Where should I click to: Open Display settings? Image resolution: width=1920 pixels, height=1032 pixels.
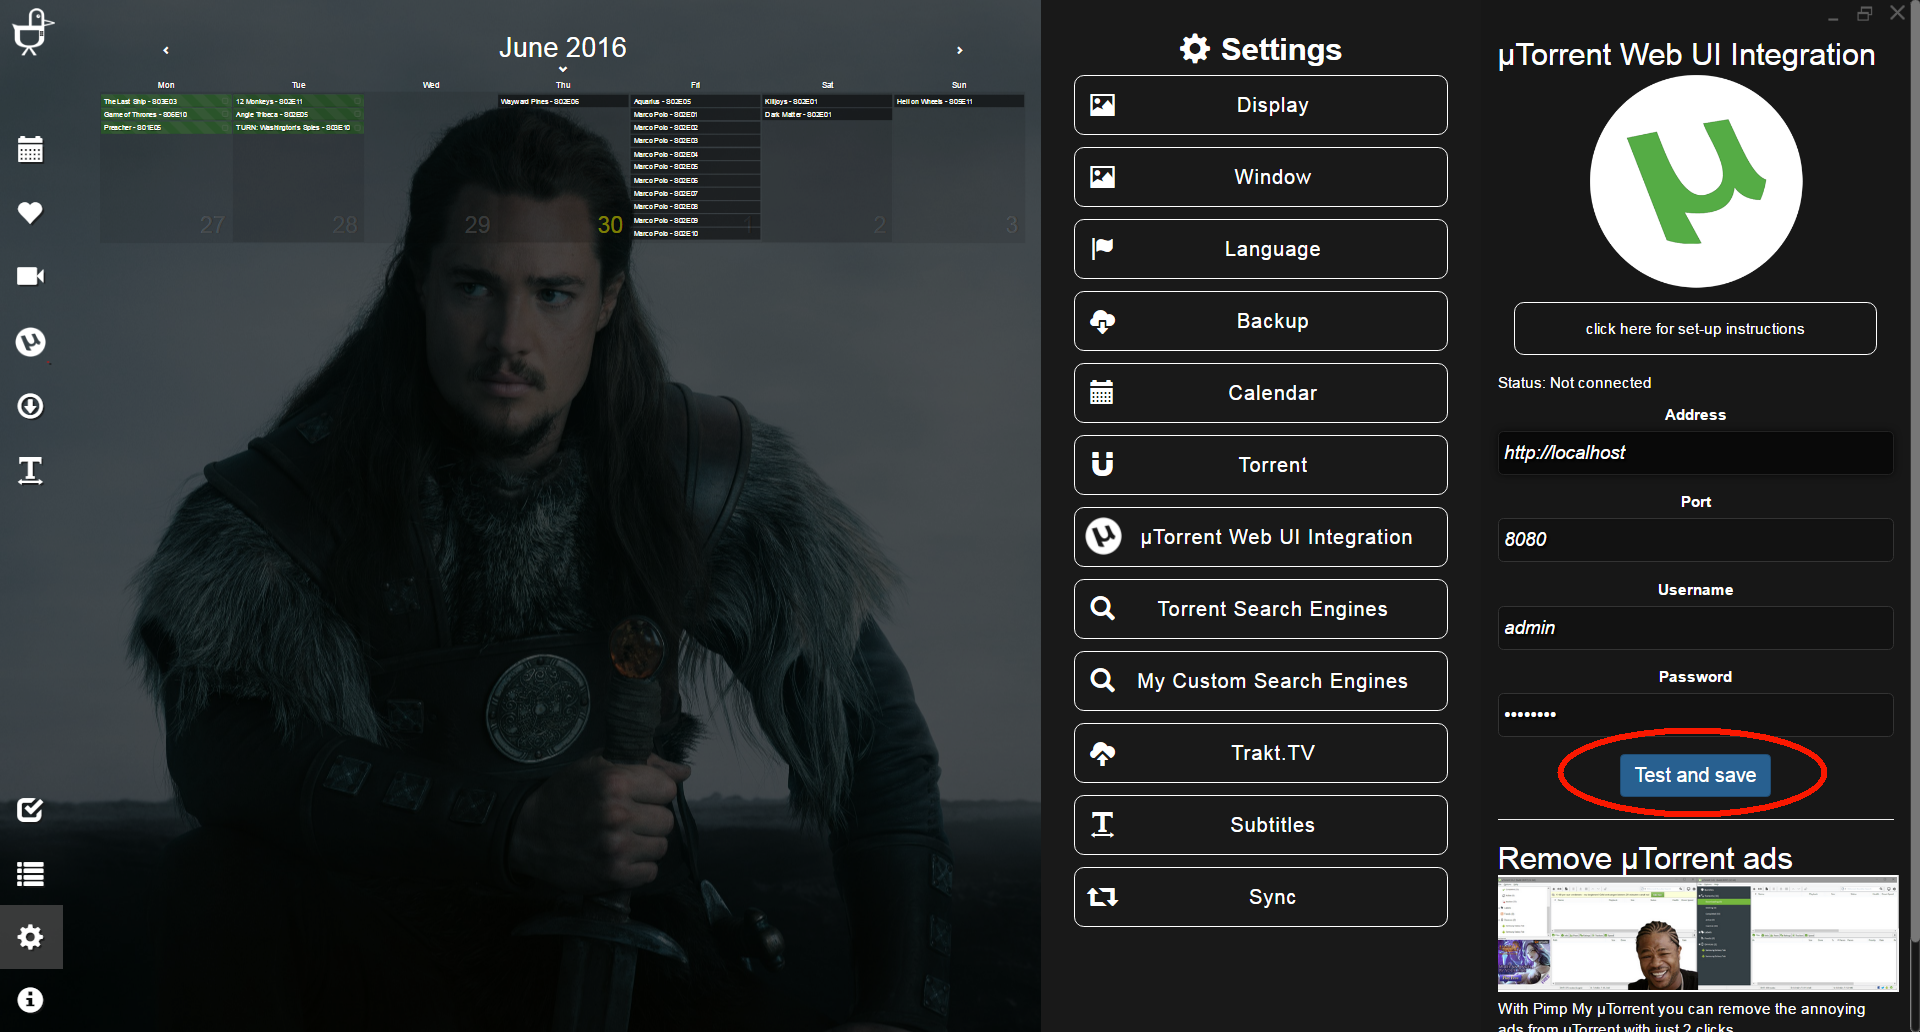pyautogui.click(x=1260, y=105)
